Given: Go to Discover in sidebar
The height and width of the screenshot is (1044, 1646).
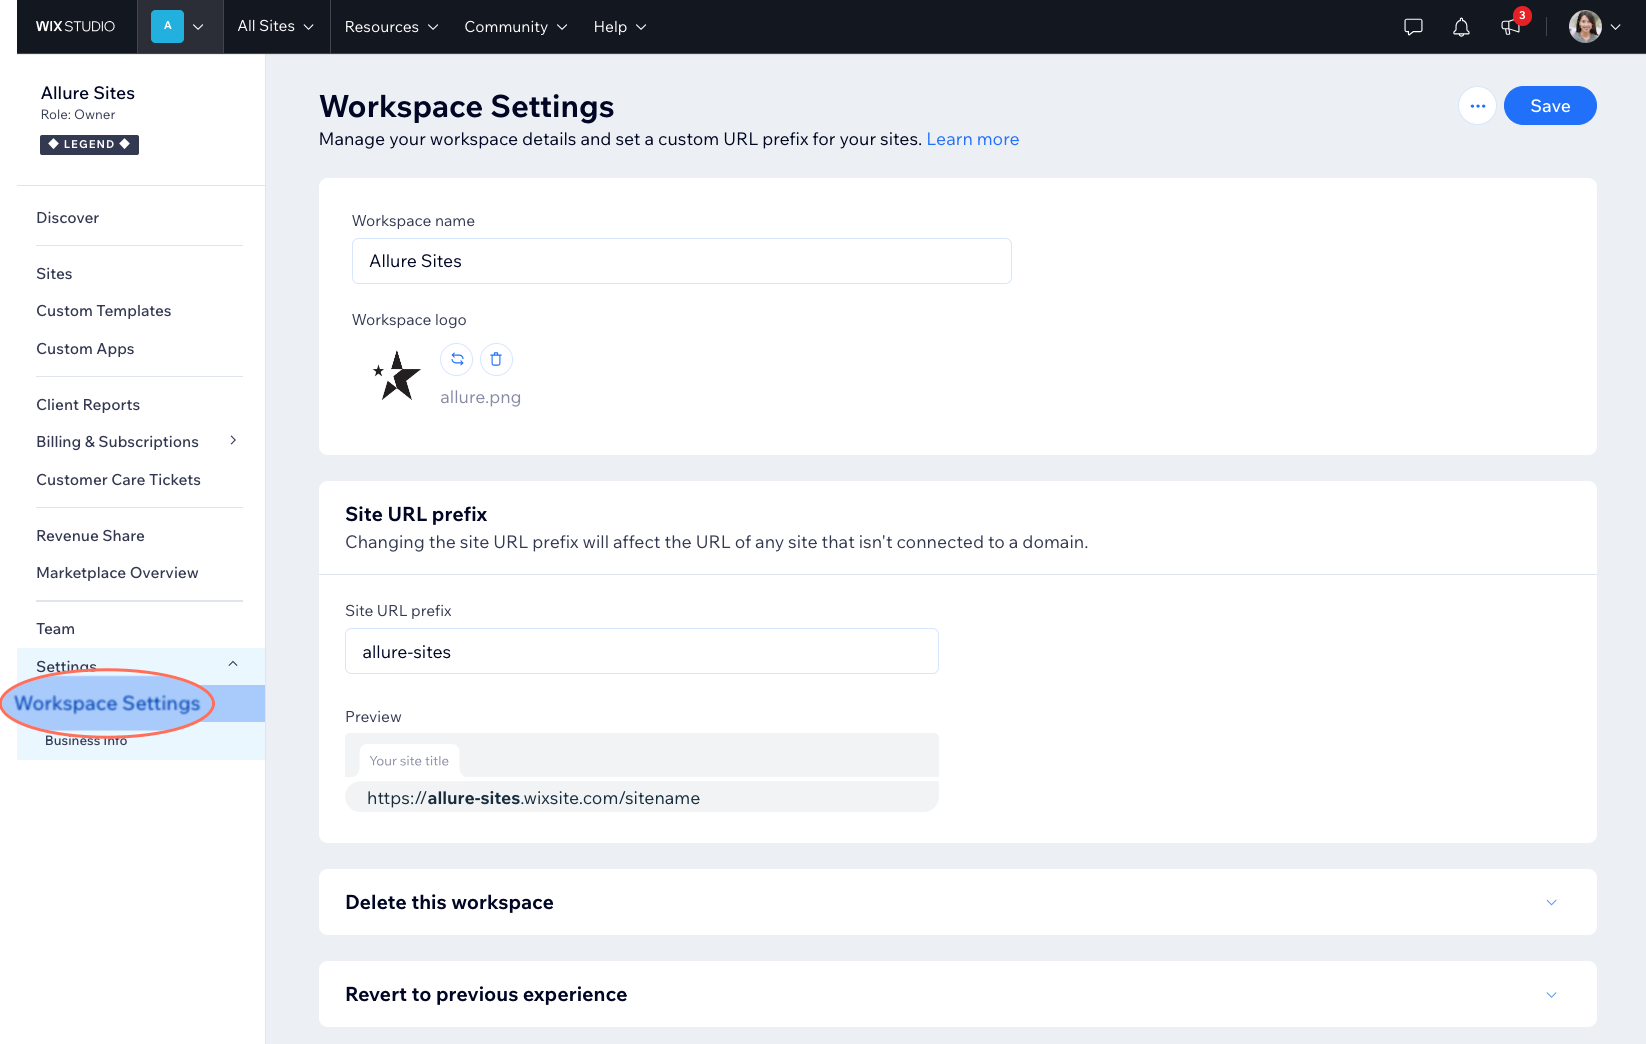Looking at the screenshot, I should coord(68,218).
